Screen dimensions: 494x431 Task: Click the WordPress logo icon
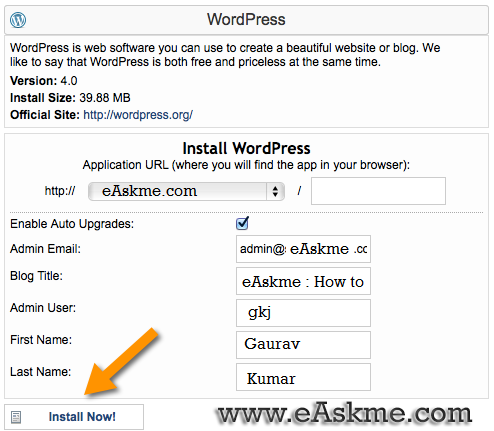point(18,20)
